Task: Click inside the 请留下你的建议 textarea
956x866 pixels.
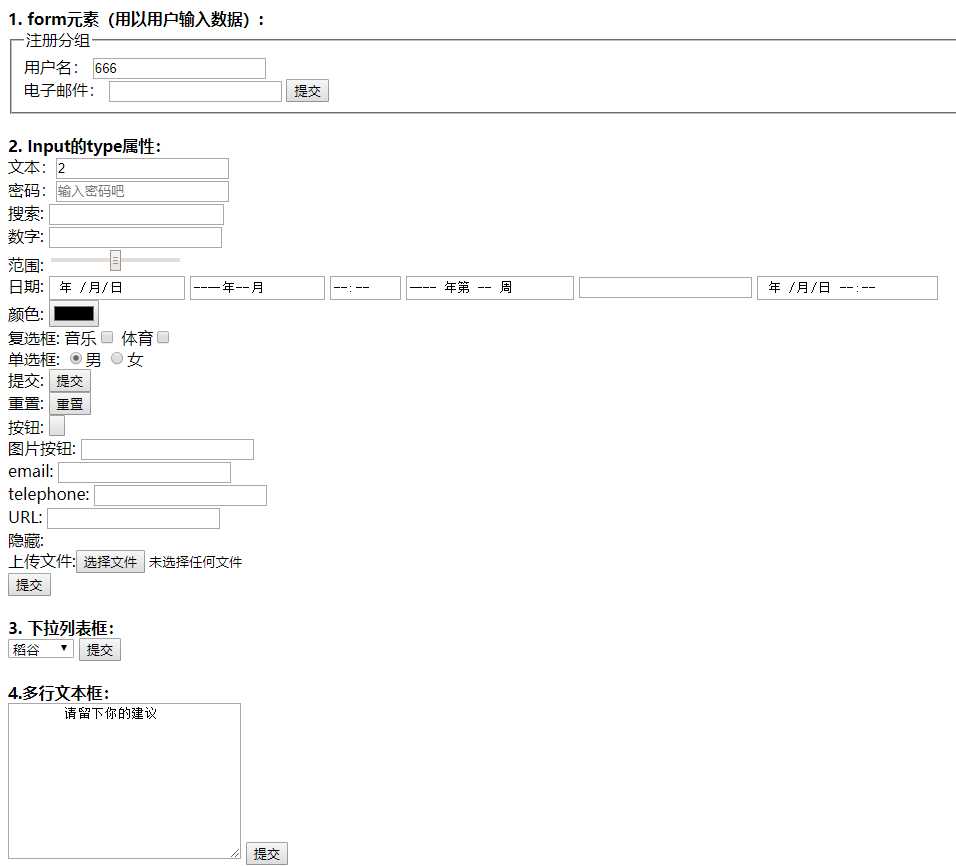Action: (124, 781)
